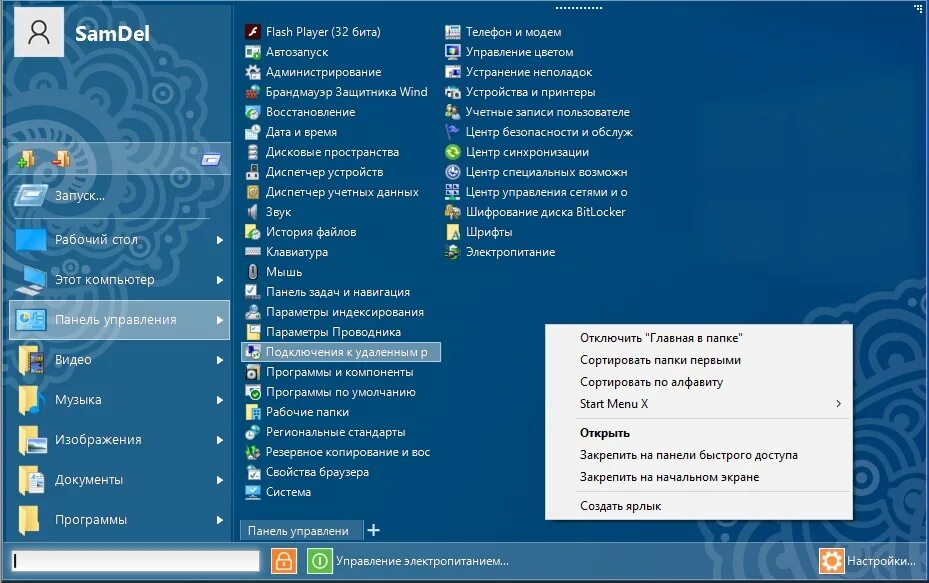Open Параметры Проводника
The width and height of the screenshot is (929, 583).
[x=323, y=332]
